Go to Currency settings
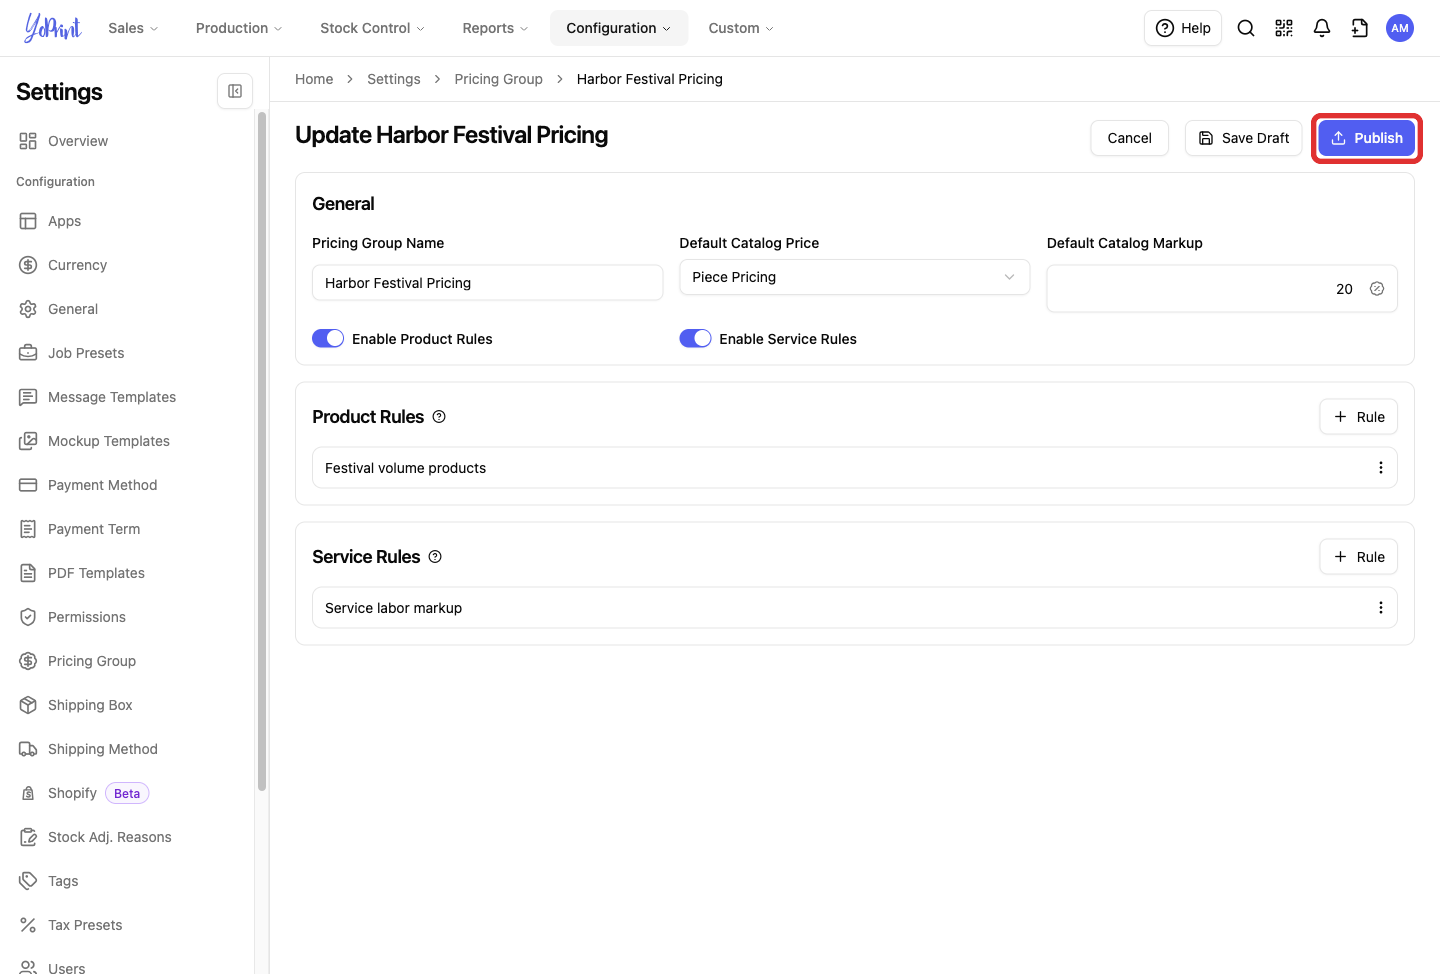Image resolution: width=1440 pixels, height=974 pixels. [x=77, y=265]
